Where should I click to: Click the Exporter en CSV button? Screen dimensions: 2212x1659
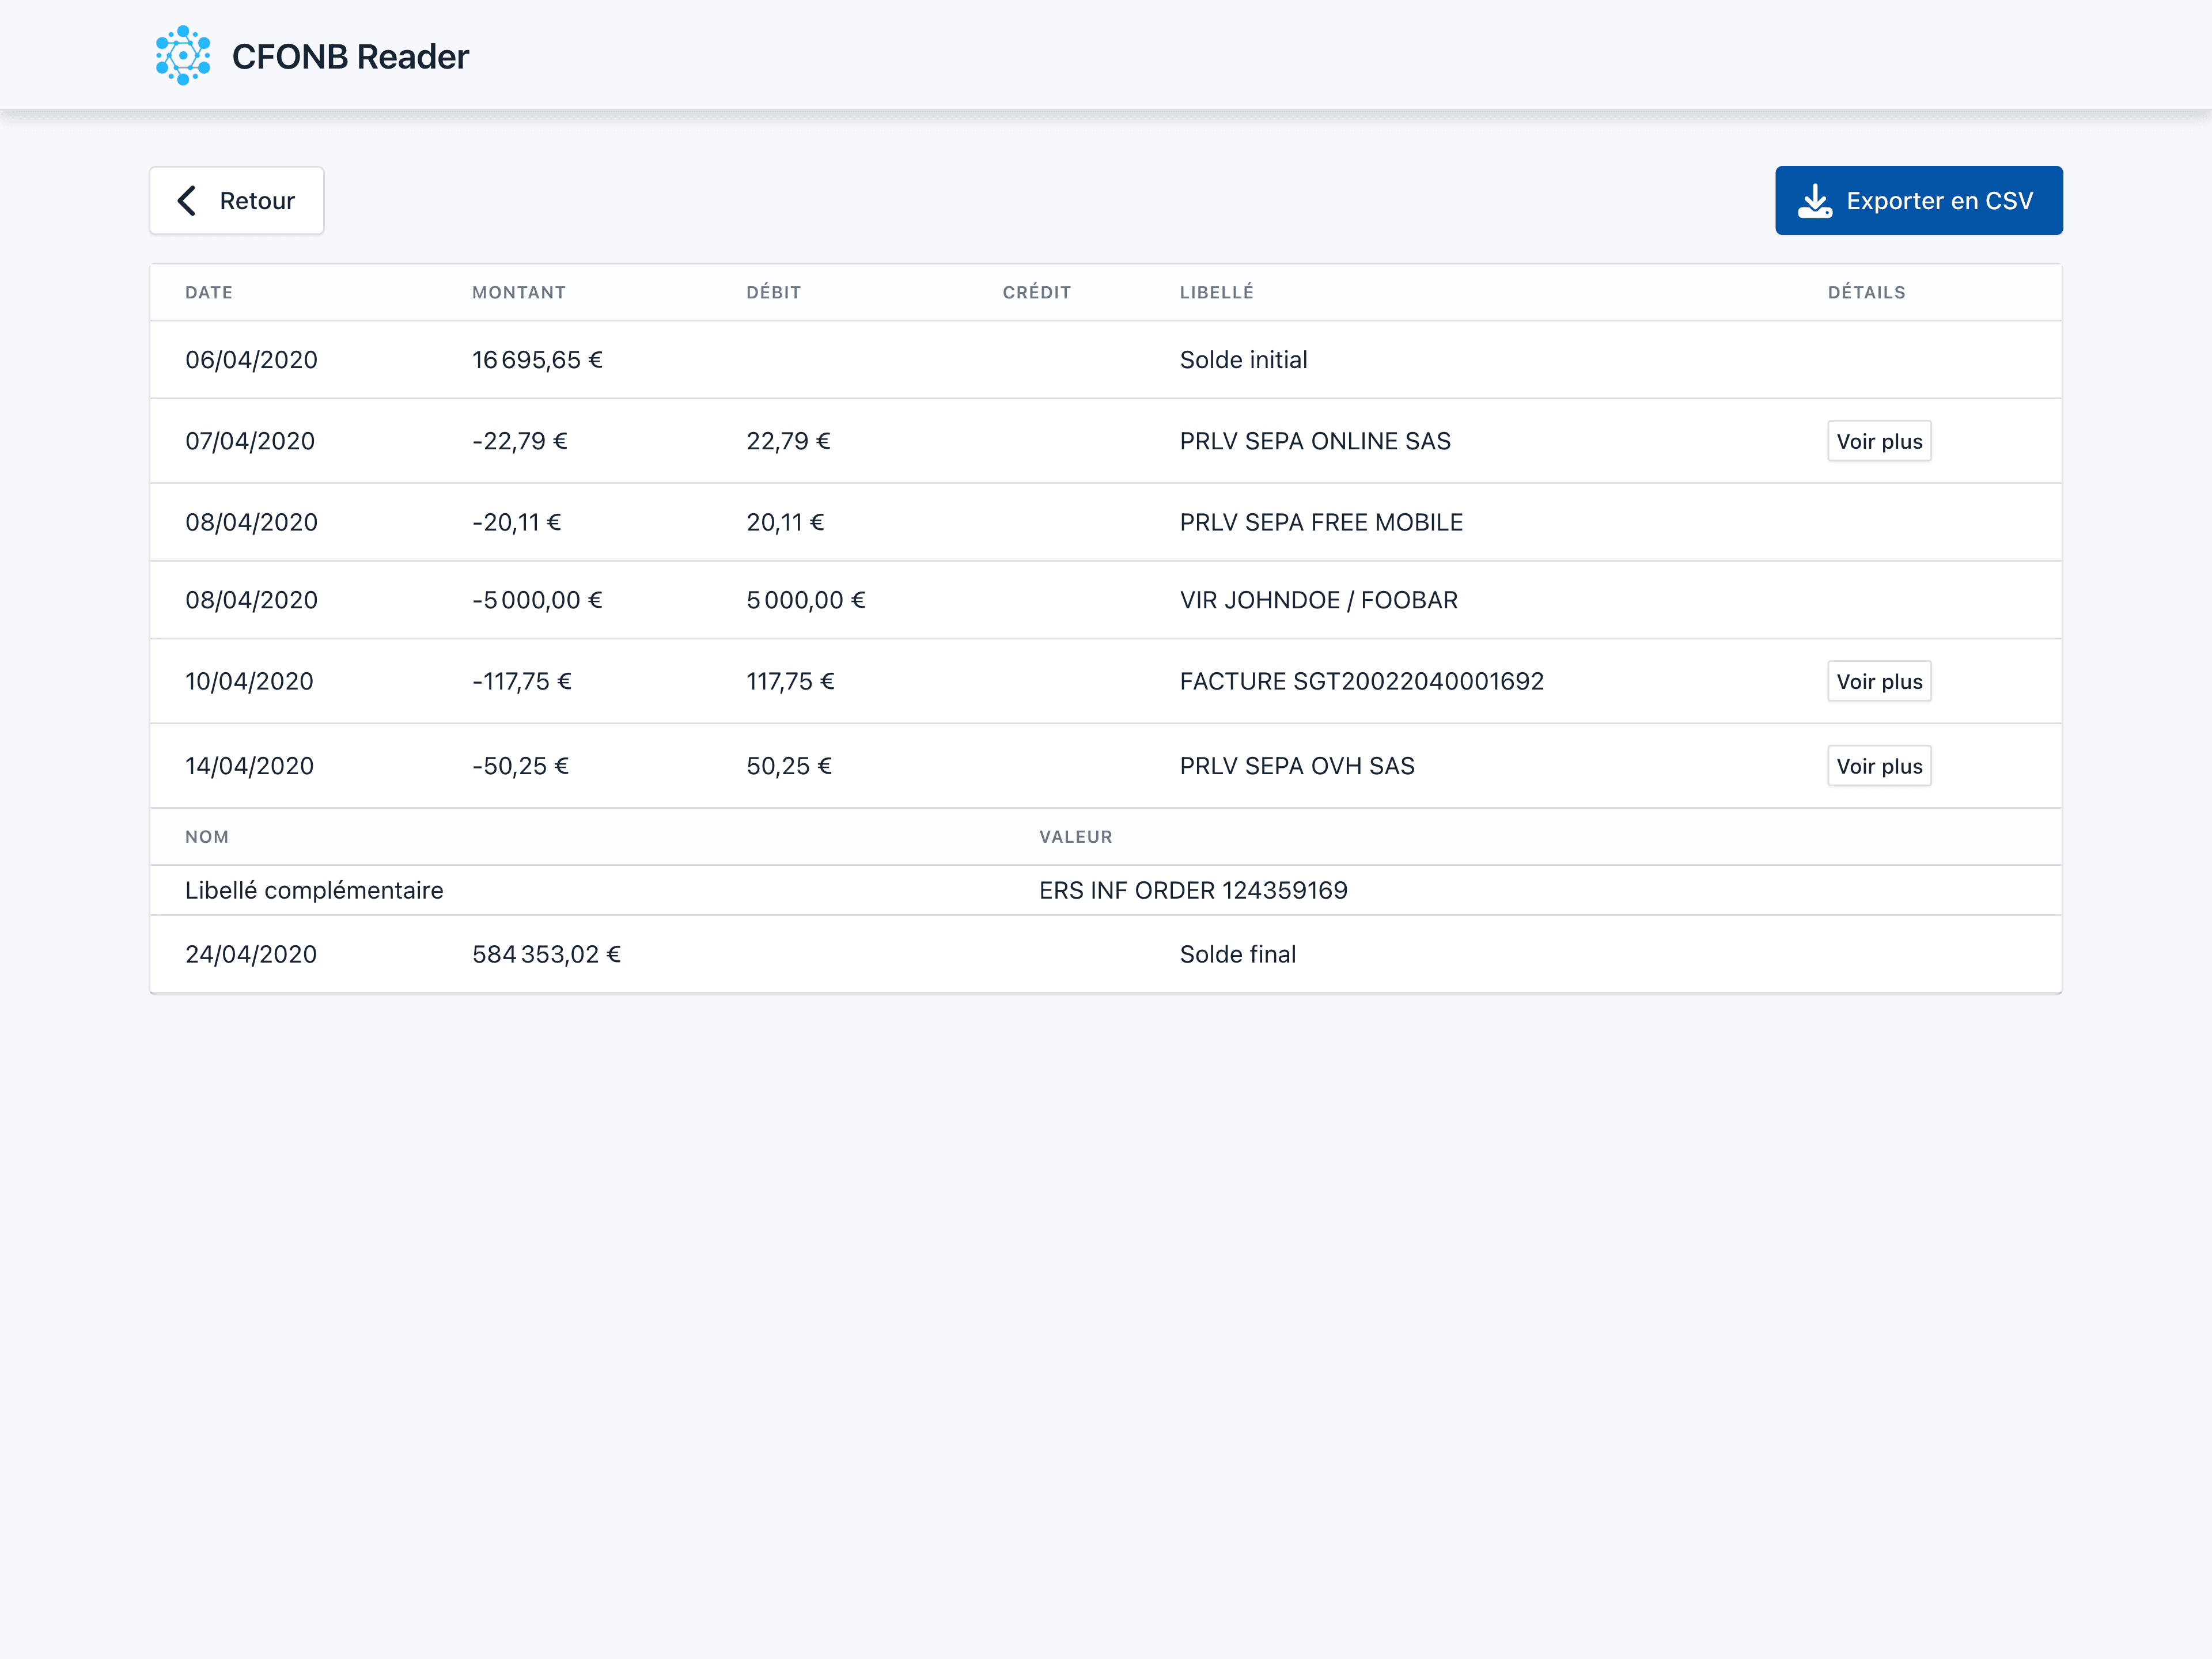tap(1918, 200)
